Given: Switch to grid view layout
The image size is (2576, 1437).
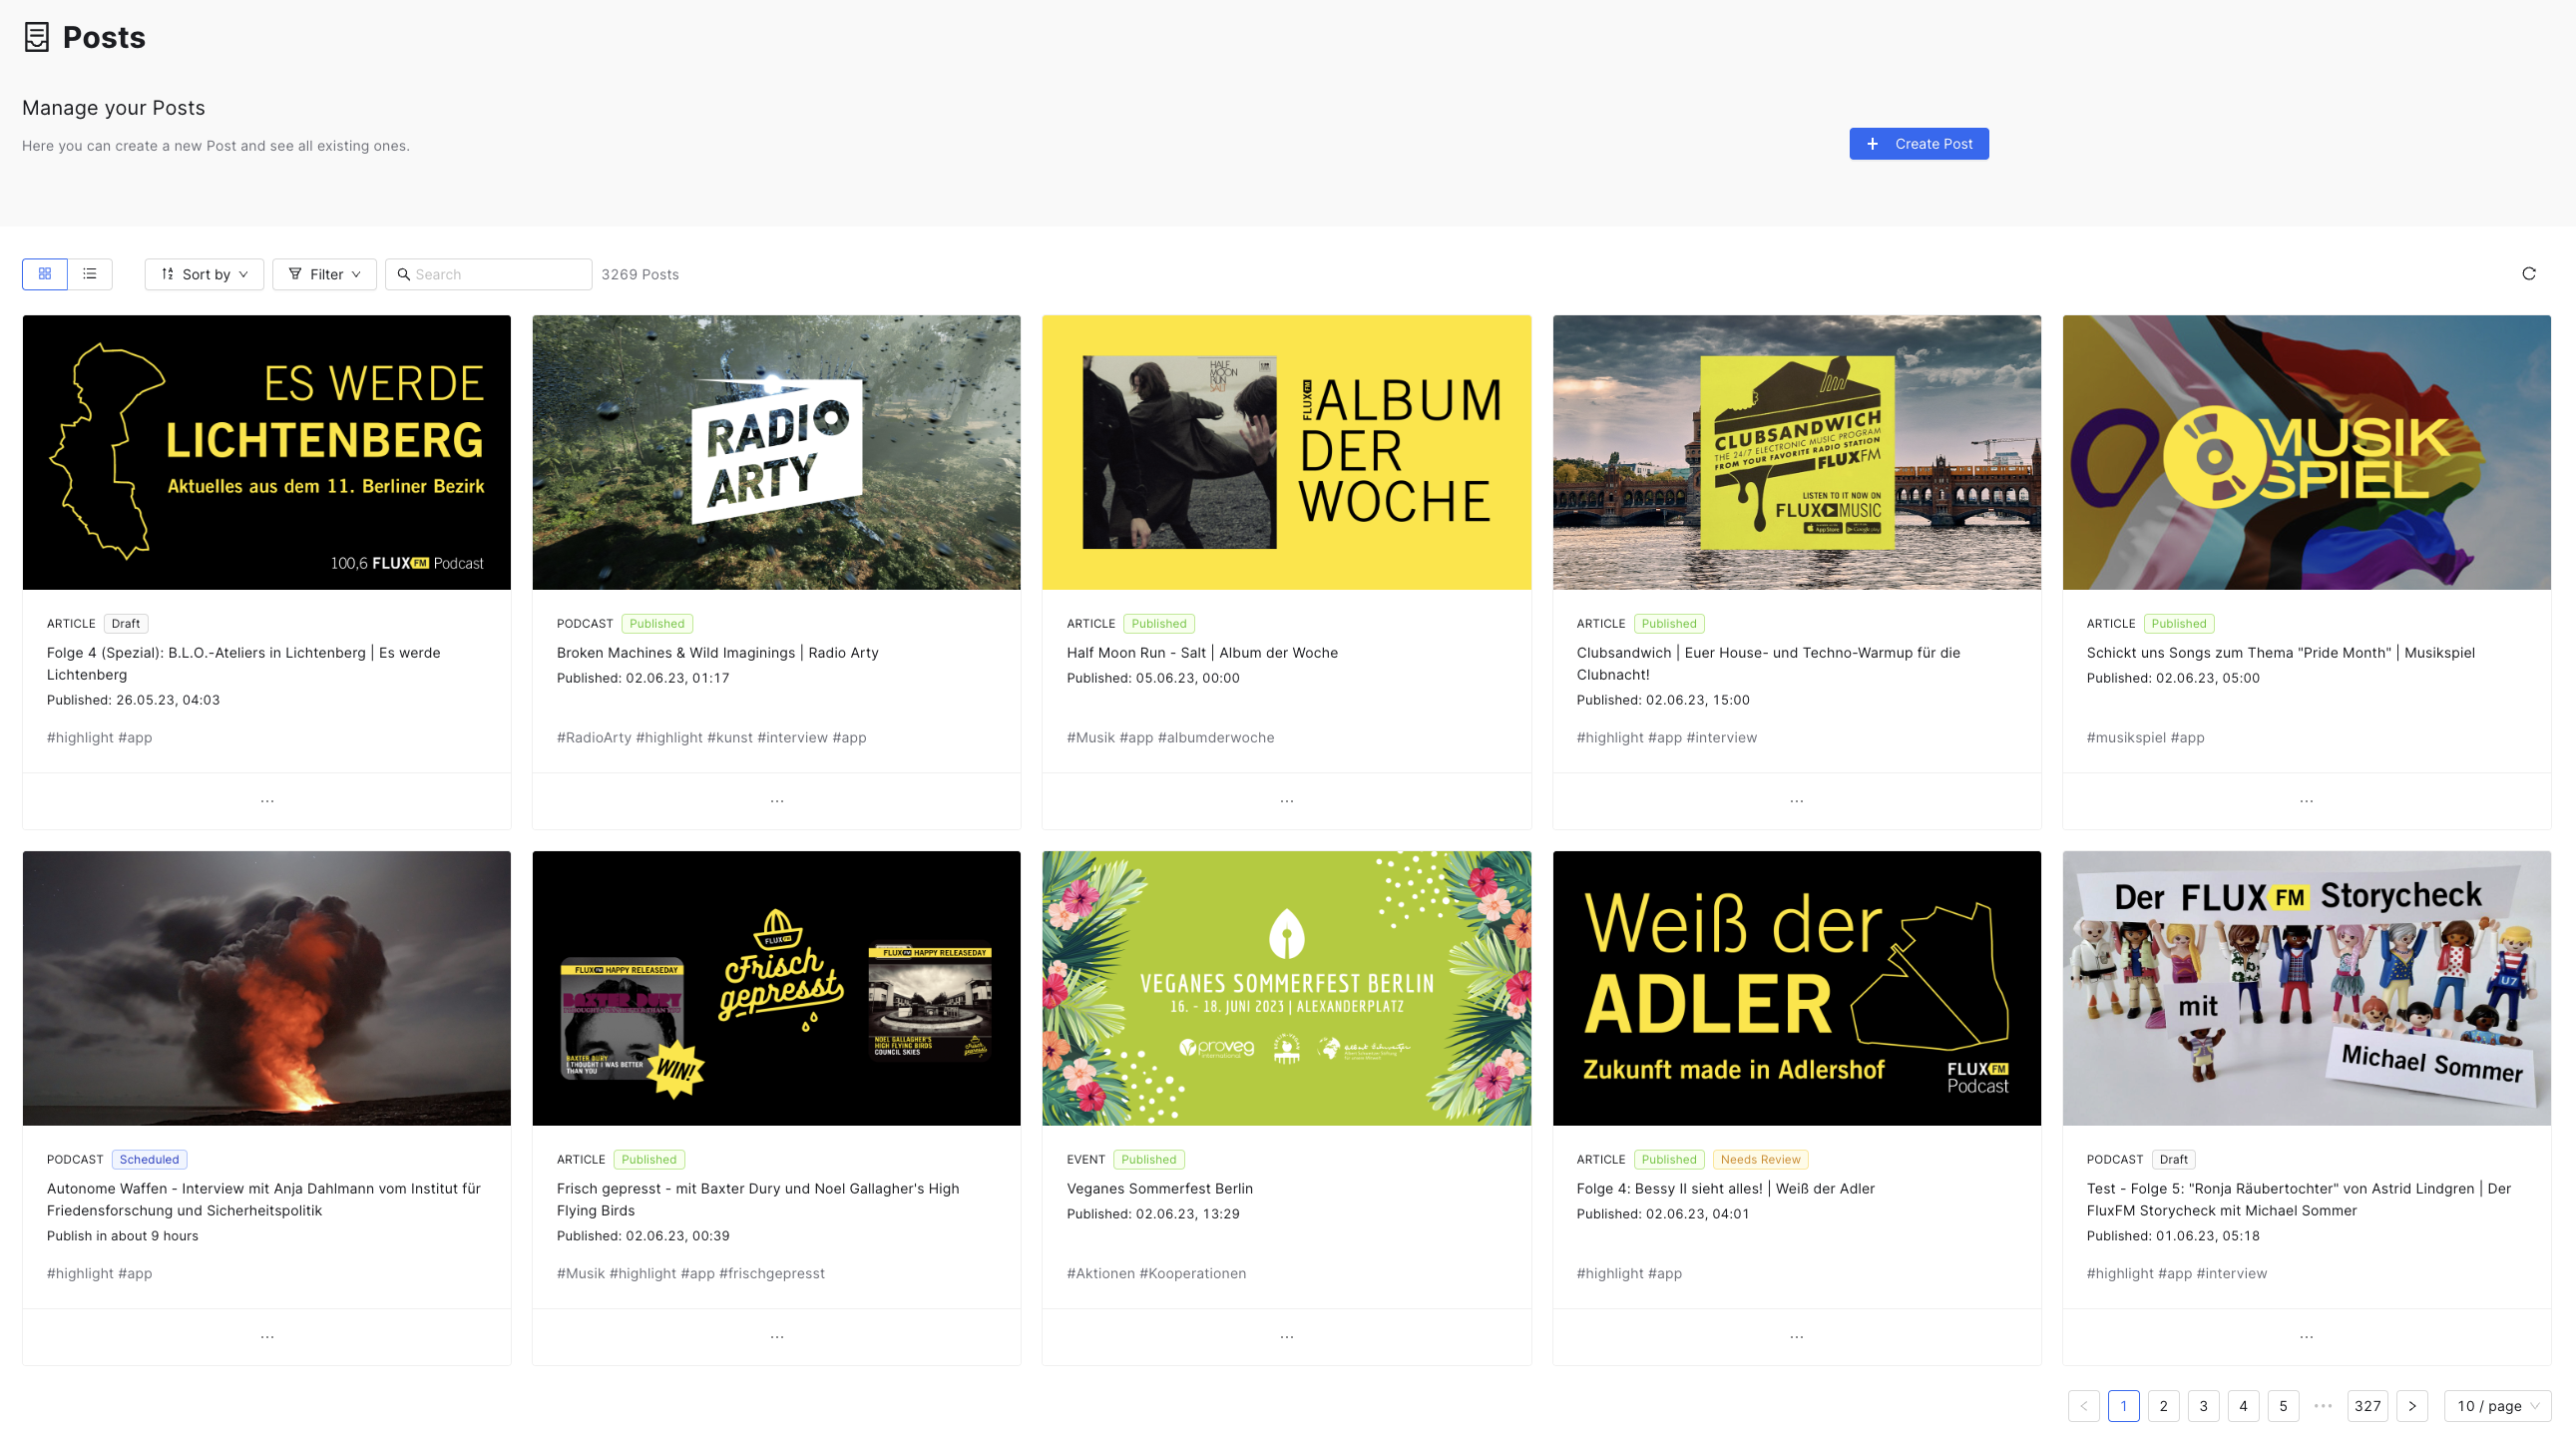Looking at the screenshot, I should click(x=45, y=274).
